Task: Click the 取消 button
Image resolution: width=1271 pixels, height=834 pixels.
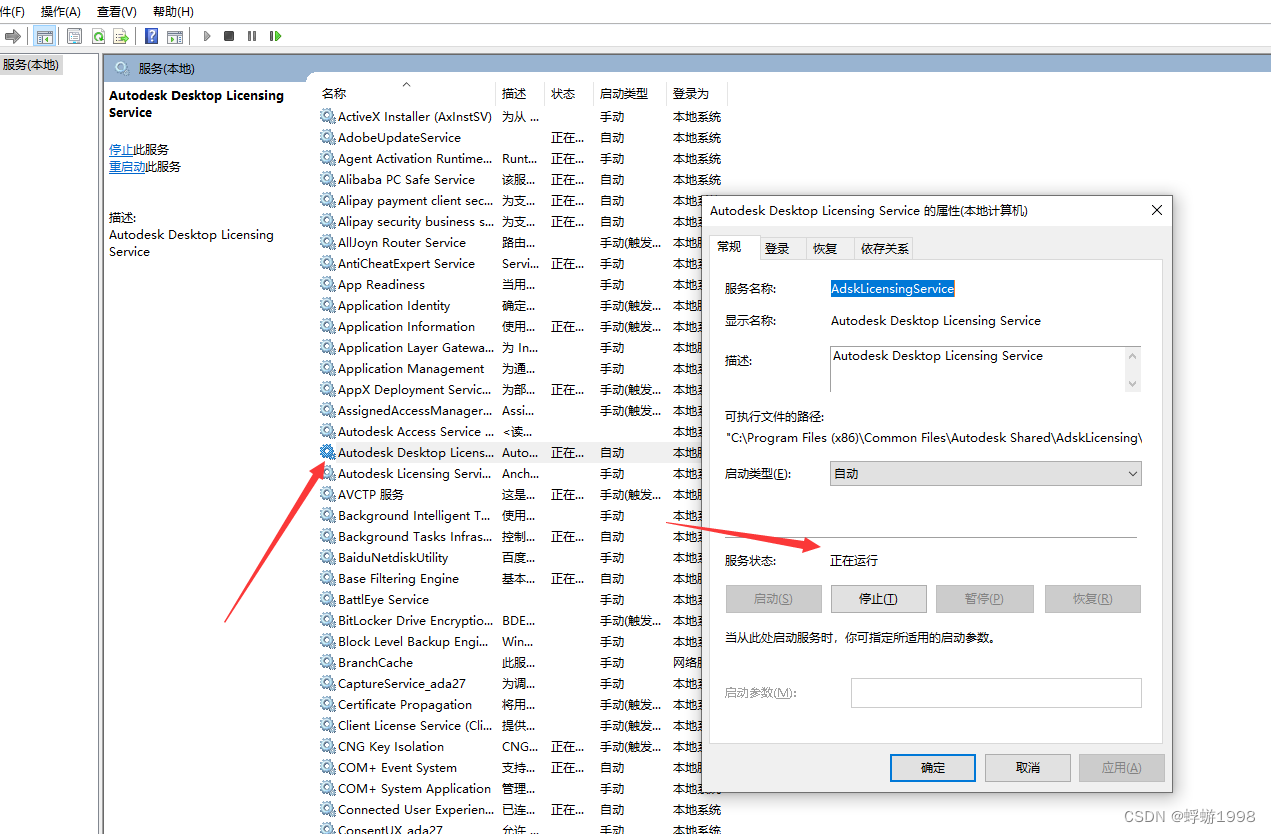Action: 1028,767
